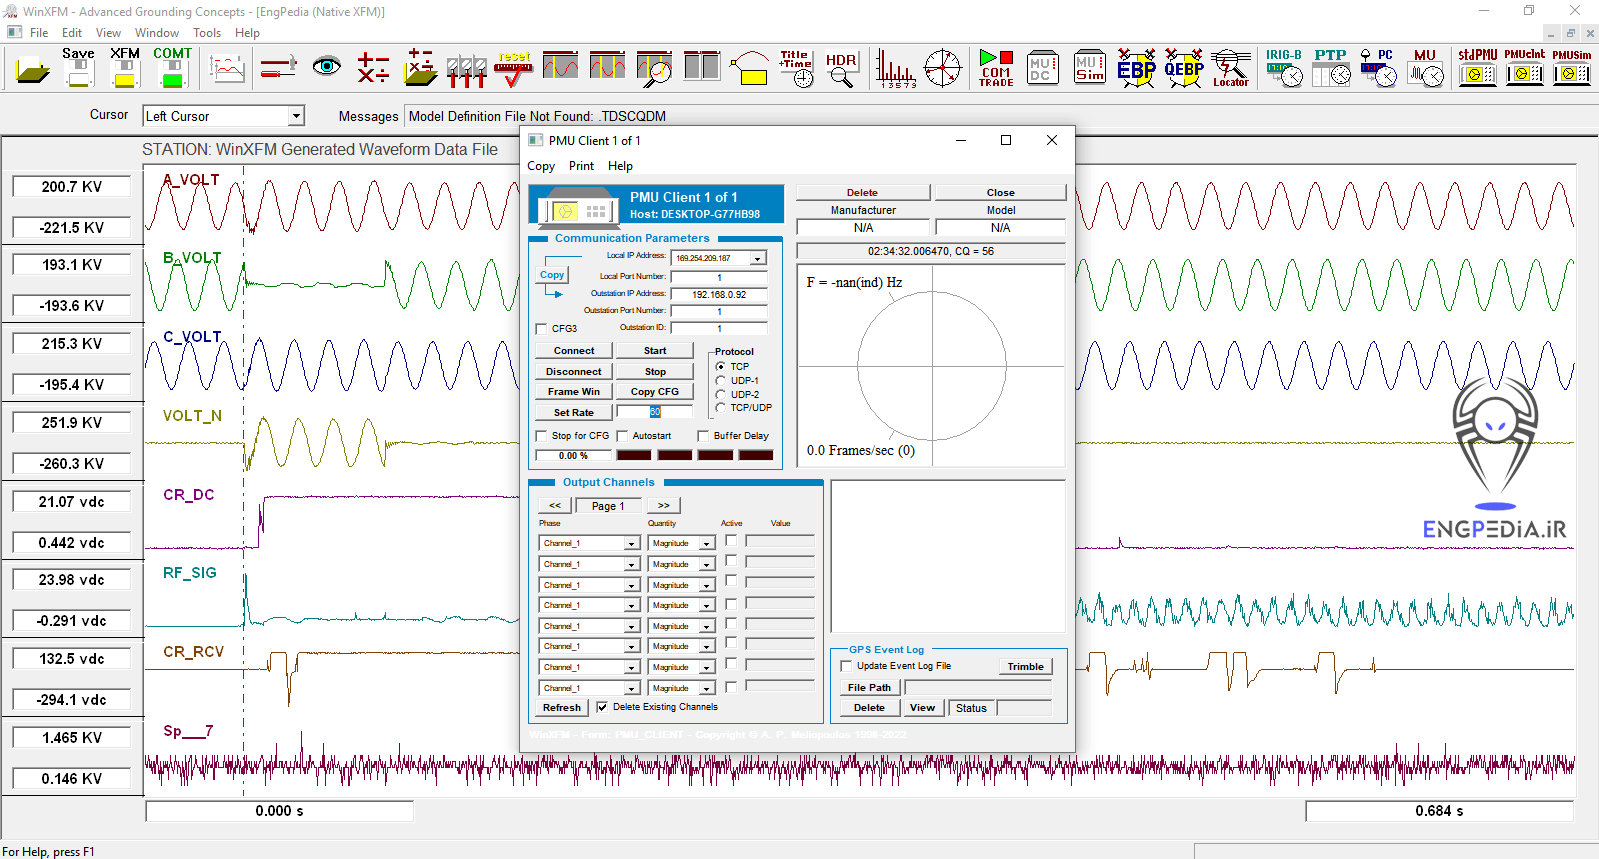The image size is (1599, 859).
Task: Open the harmonics bar chart icon
Action: (x=895, y=69)
